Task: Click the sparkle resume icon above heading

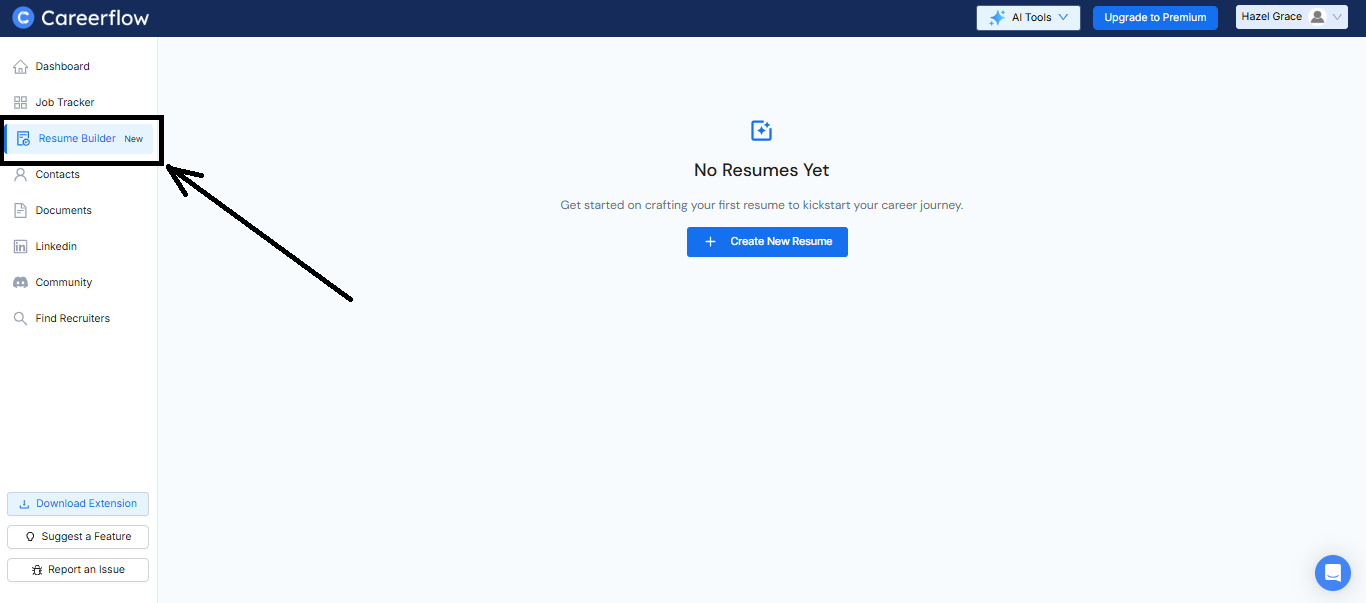Action: point(761,131)
